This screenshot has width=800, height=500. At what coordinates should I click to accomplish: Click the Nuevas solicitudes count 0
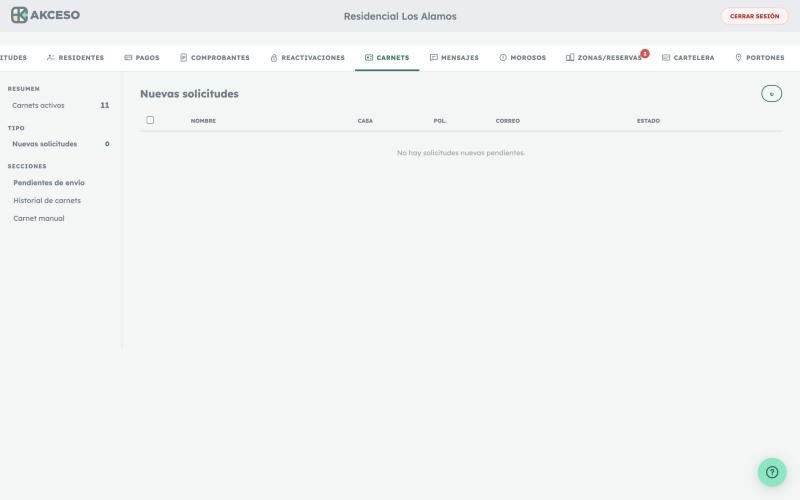point(107,144)
